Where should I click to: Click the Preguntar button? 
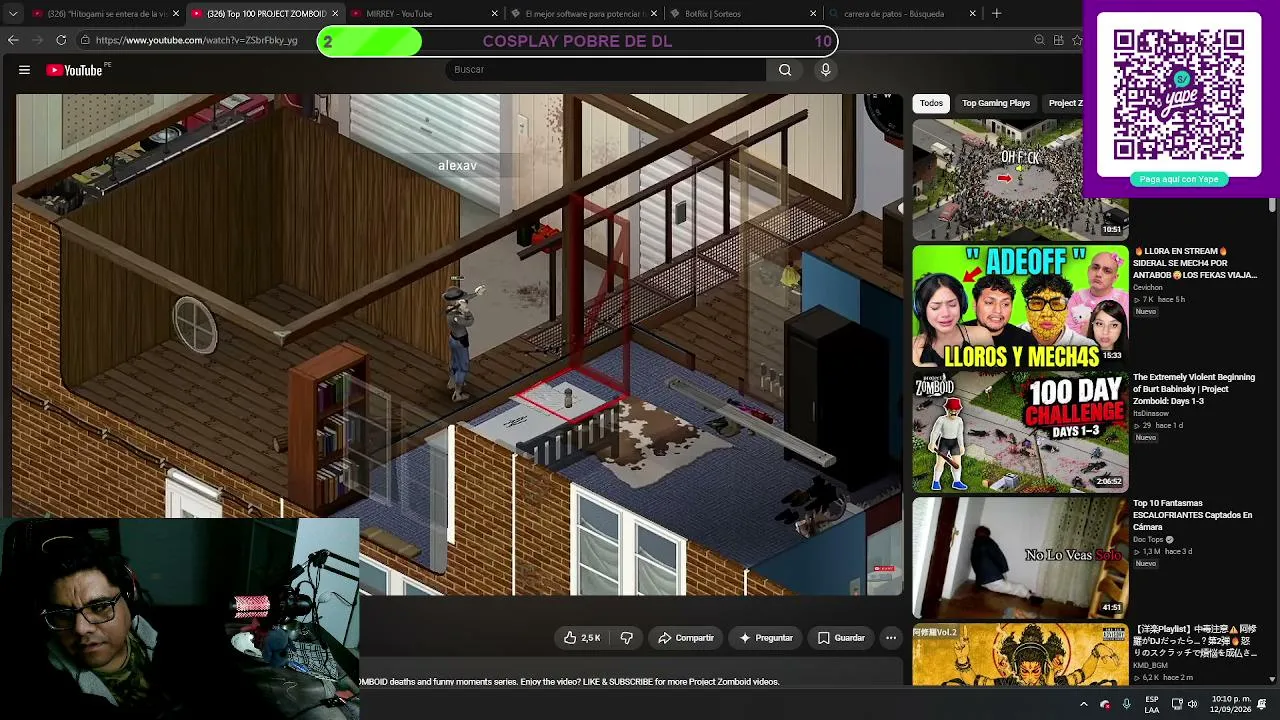pos(766,638)
